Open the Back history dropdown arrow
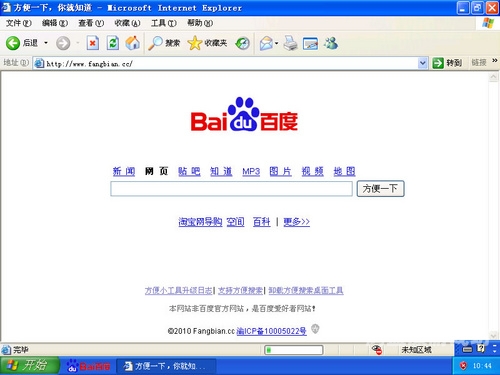 pyautogui.click(x=46, y=43)
